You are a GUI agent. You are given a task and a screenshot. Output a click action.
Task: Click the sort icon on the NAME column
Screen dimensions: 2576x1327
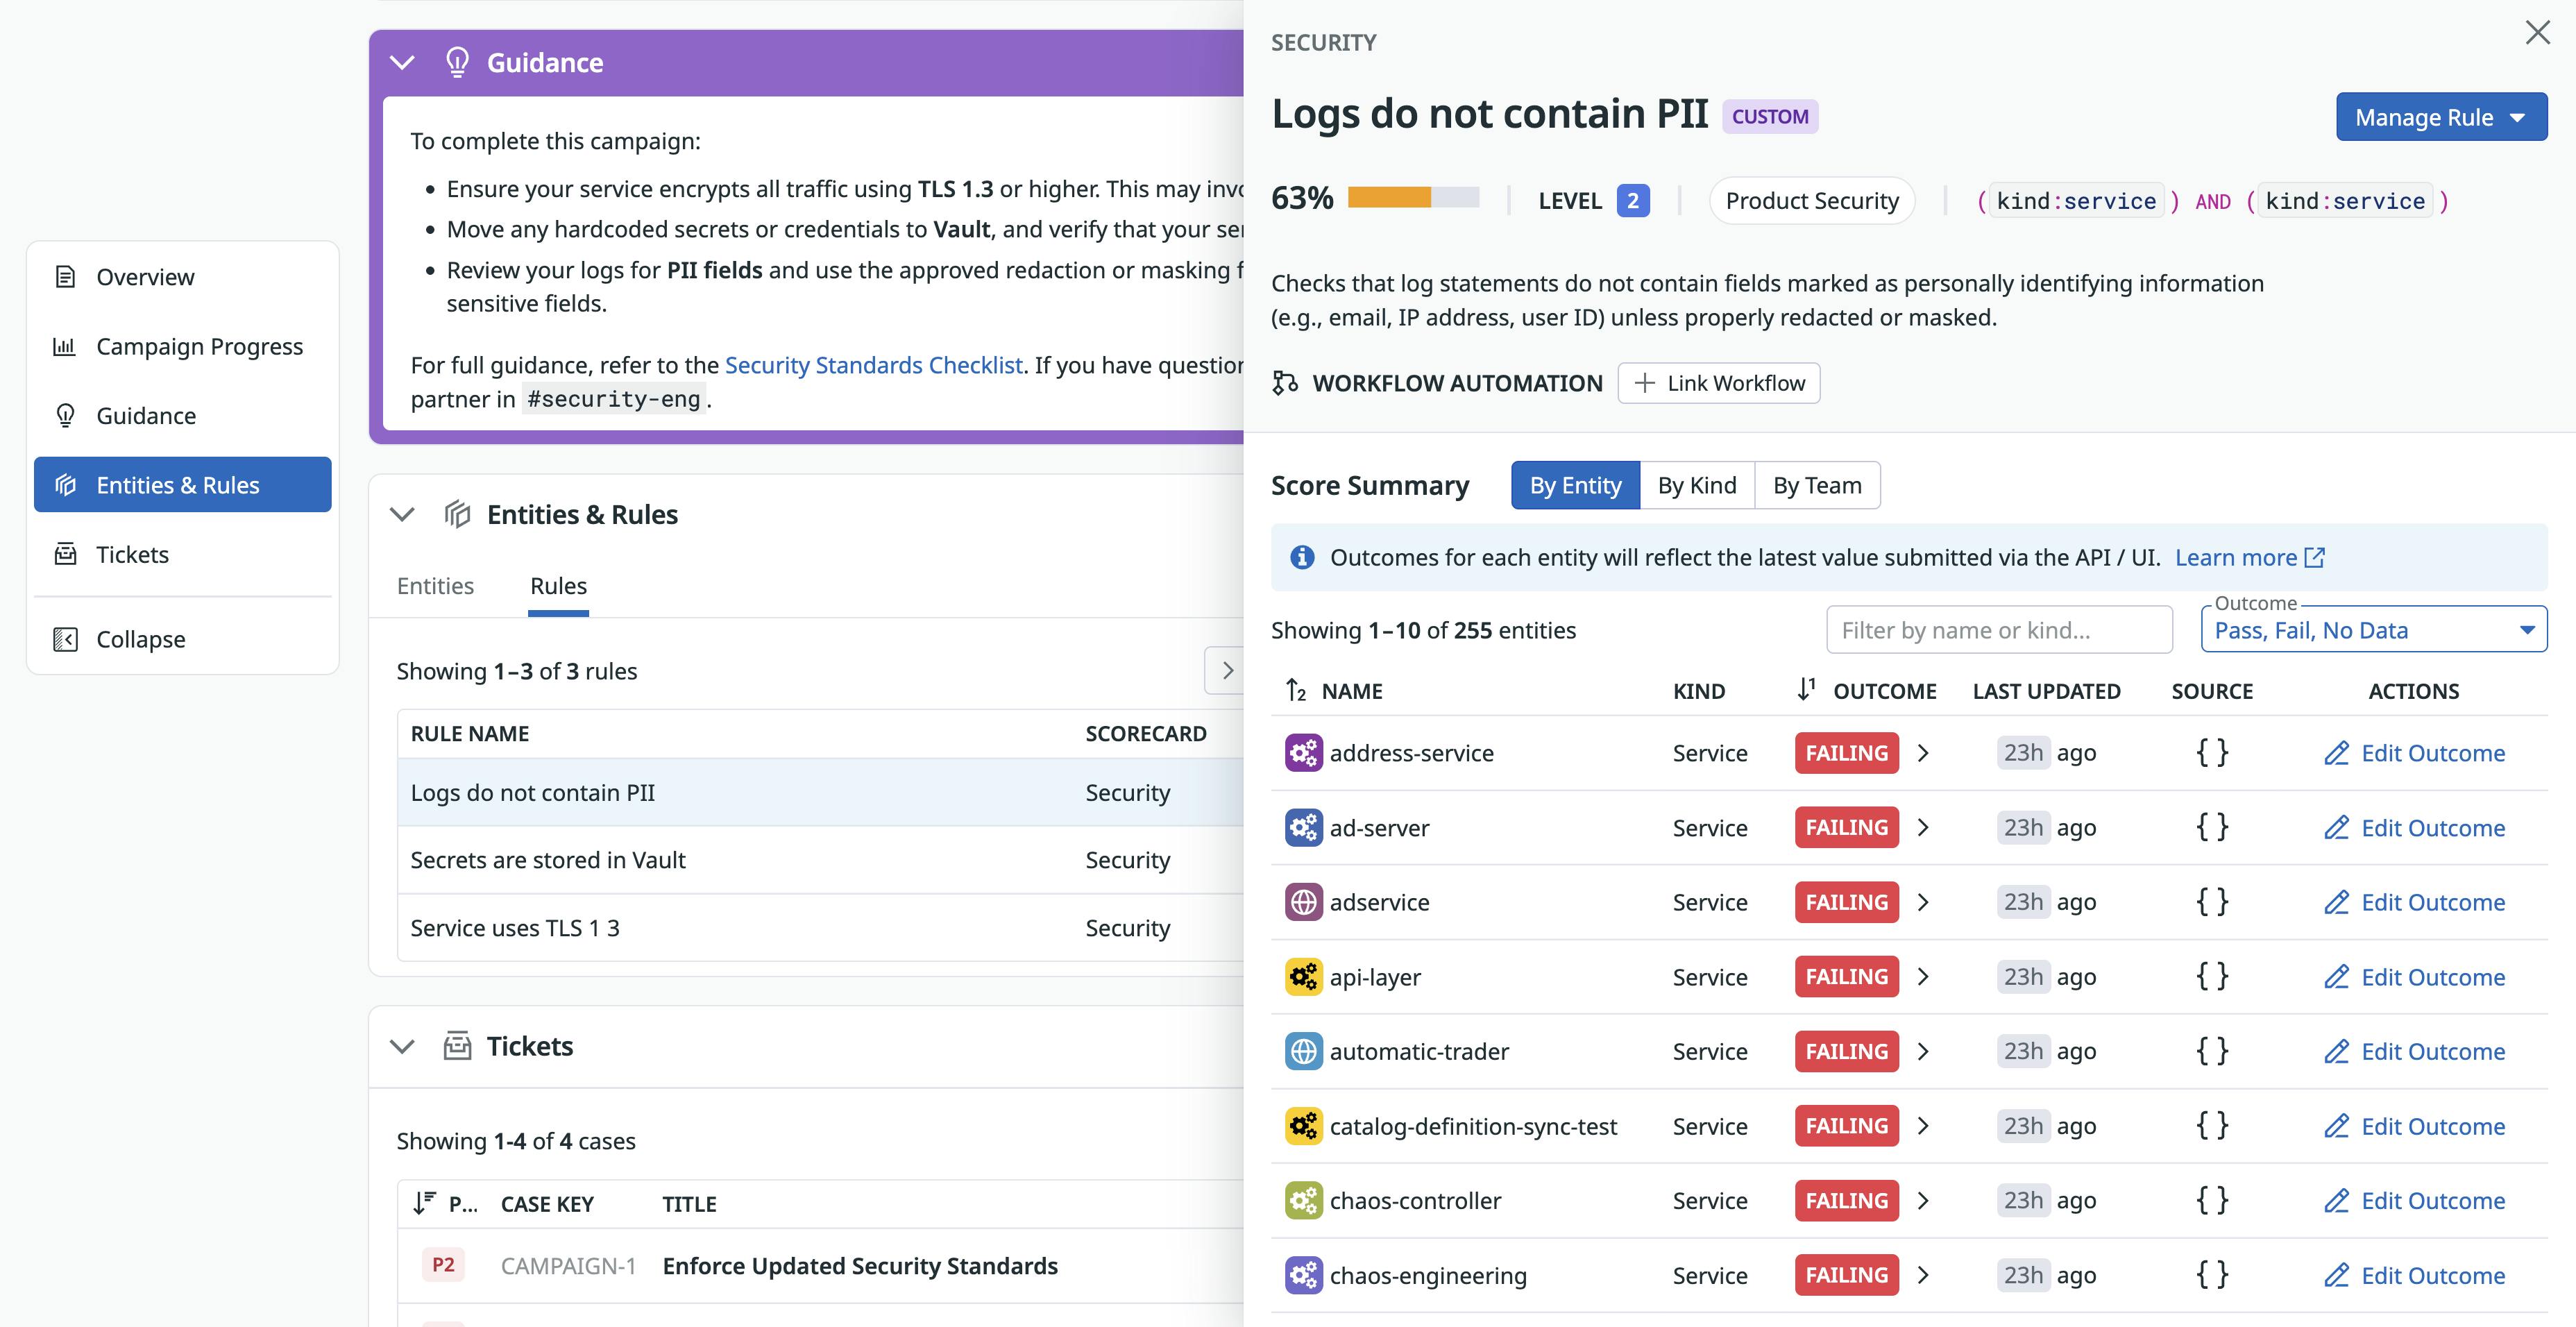point(1294,690)
